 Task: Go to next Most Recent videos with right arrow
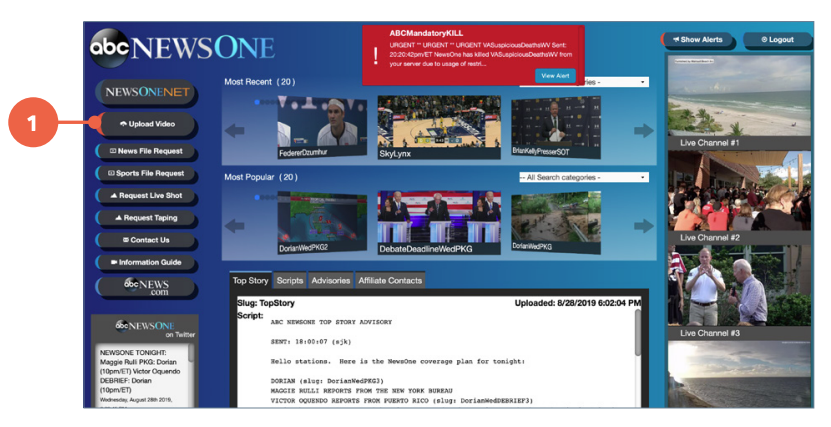point(644,130)
